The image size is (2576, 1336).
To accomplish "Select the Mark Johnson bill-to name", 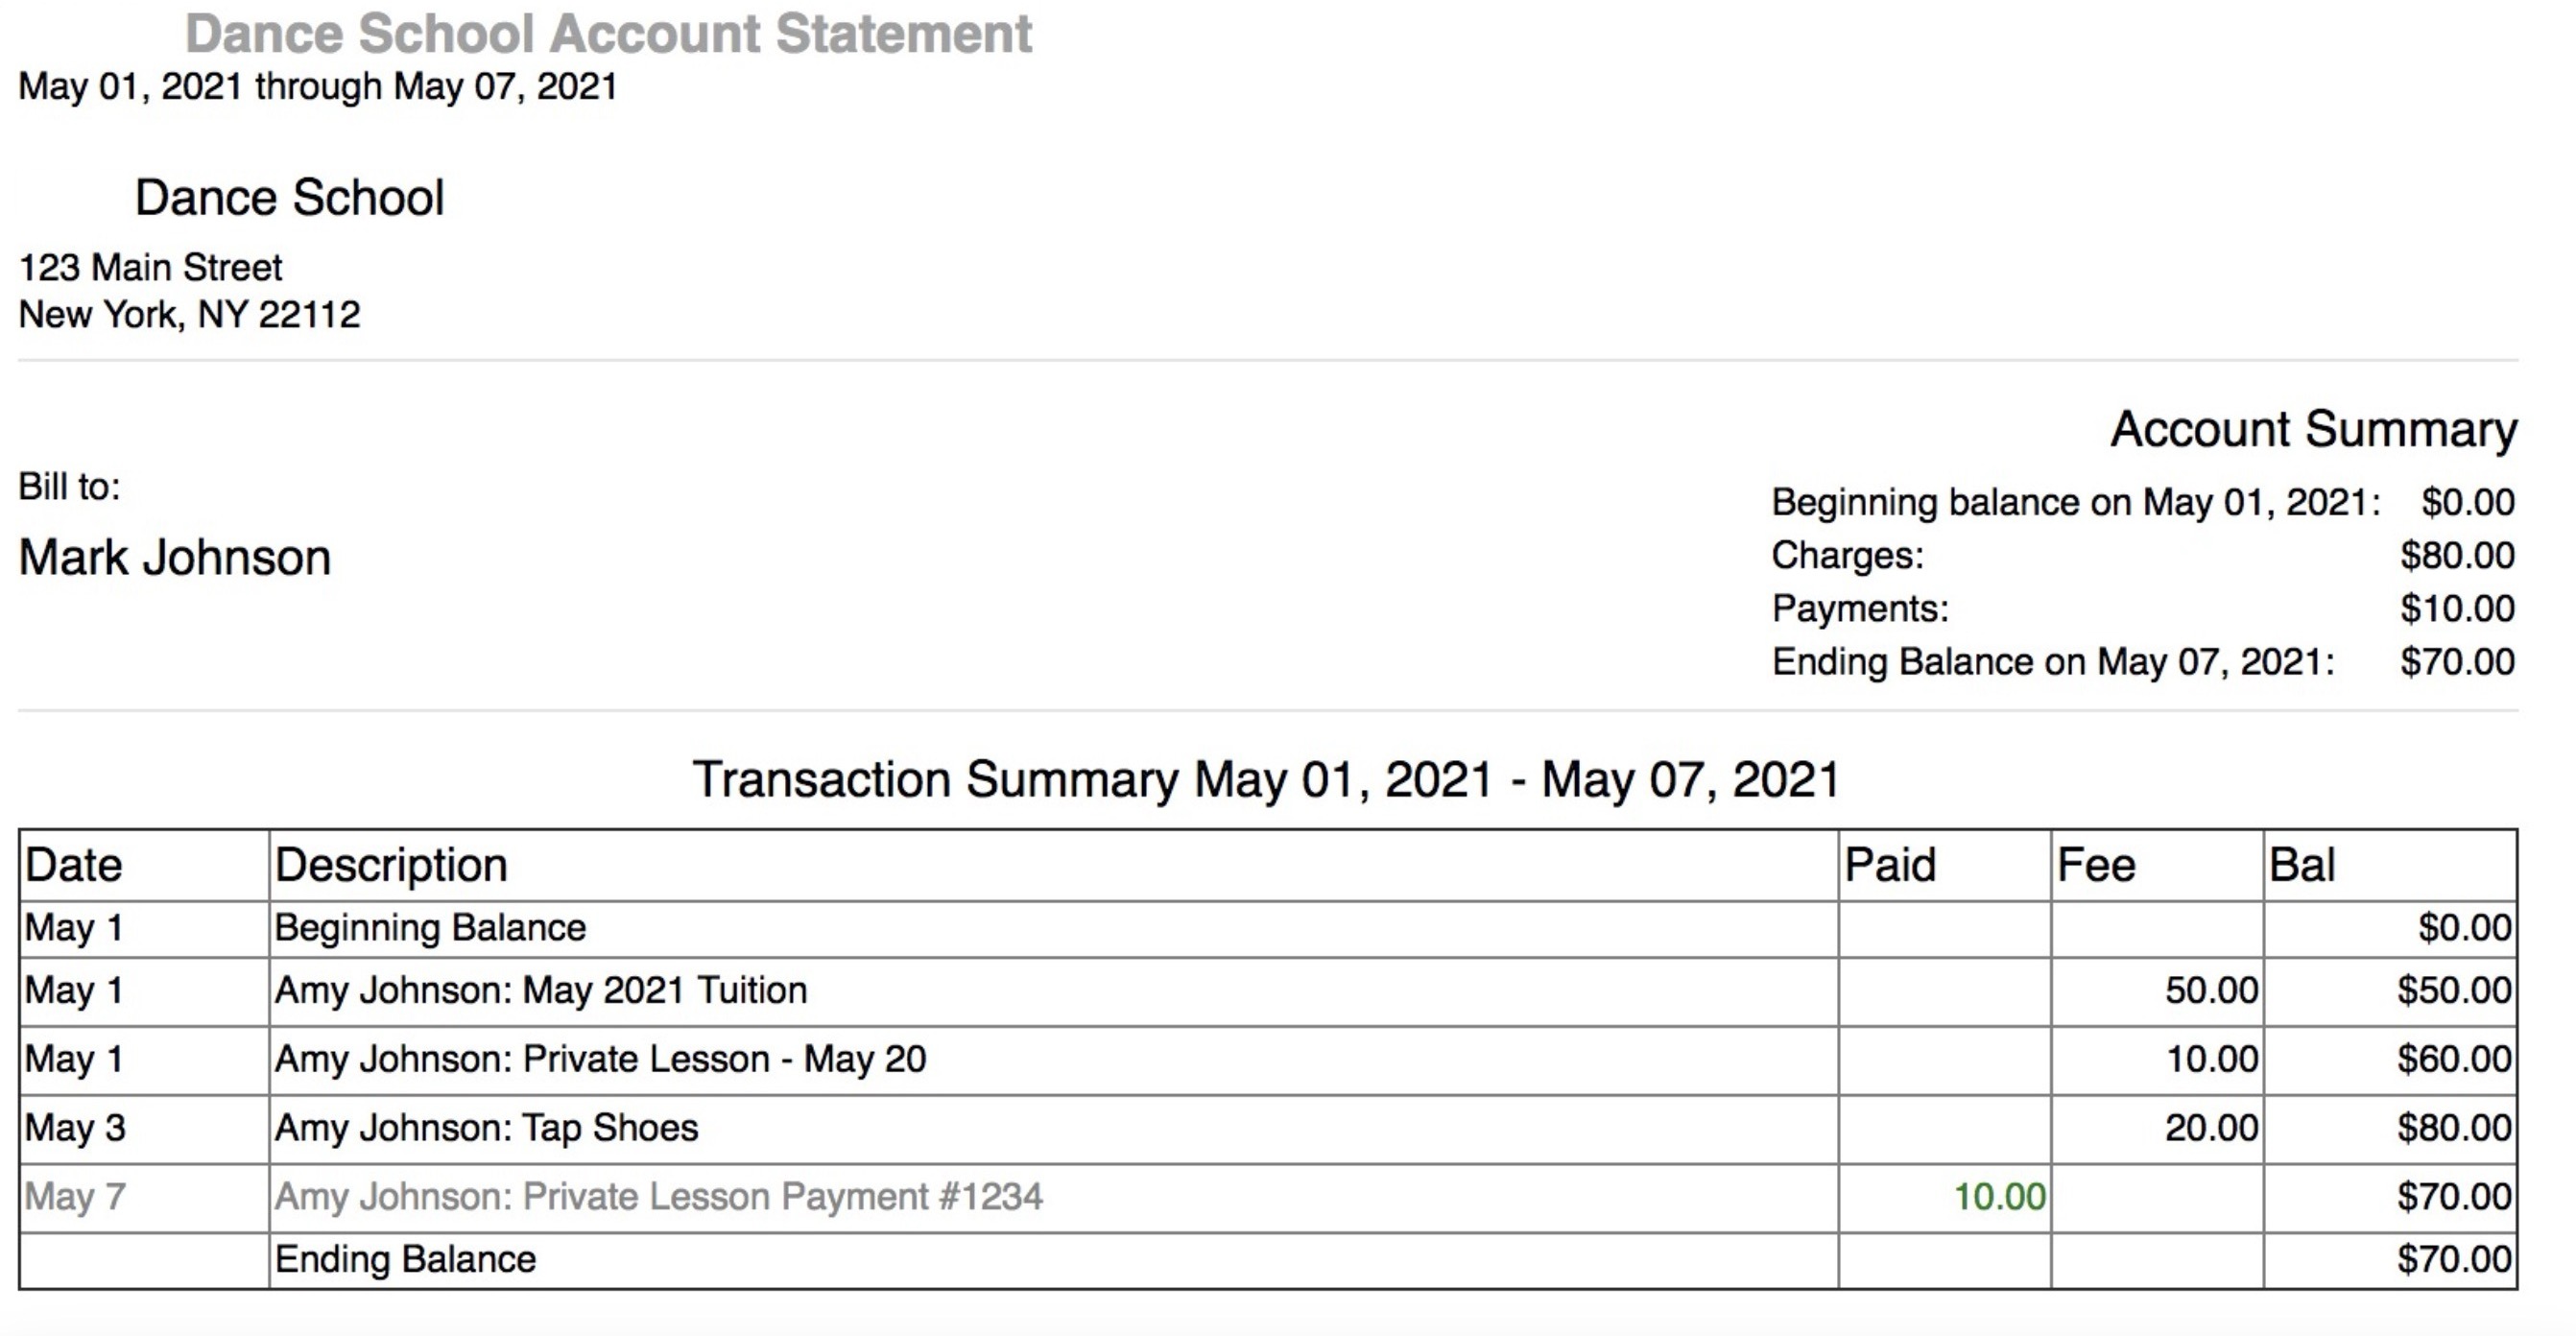I will 175,558.
